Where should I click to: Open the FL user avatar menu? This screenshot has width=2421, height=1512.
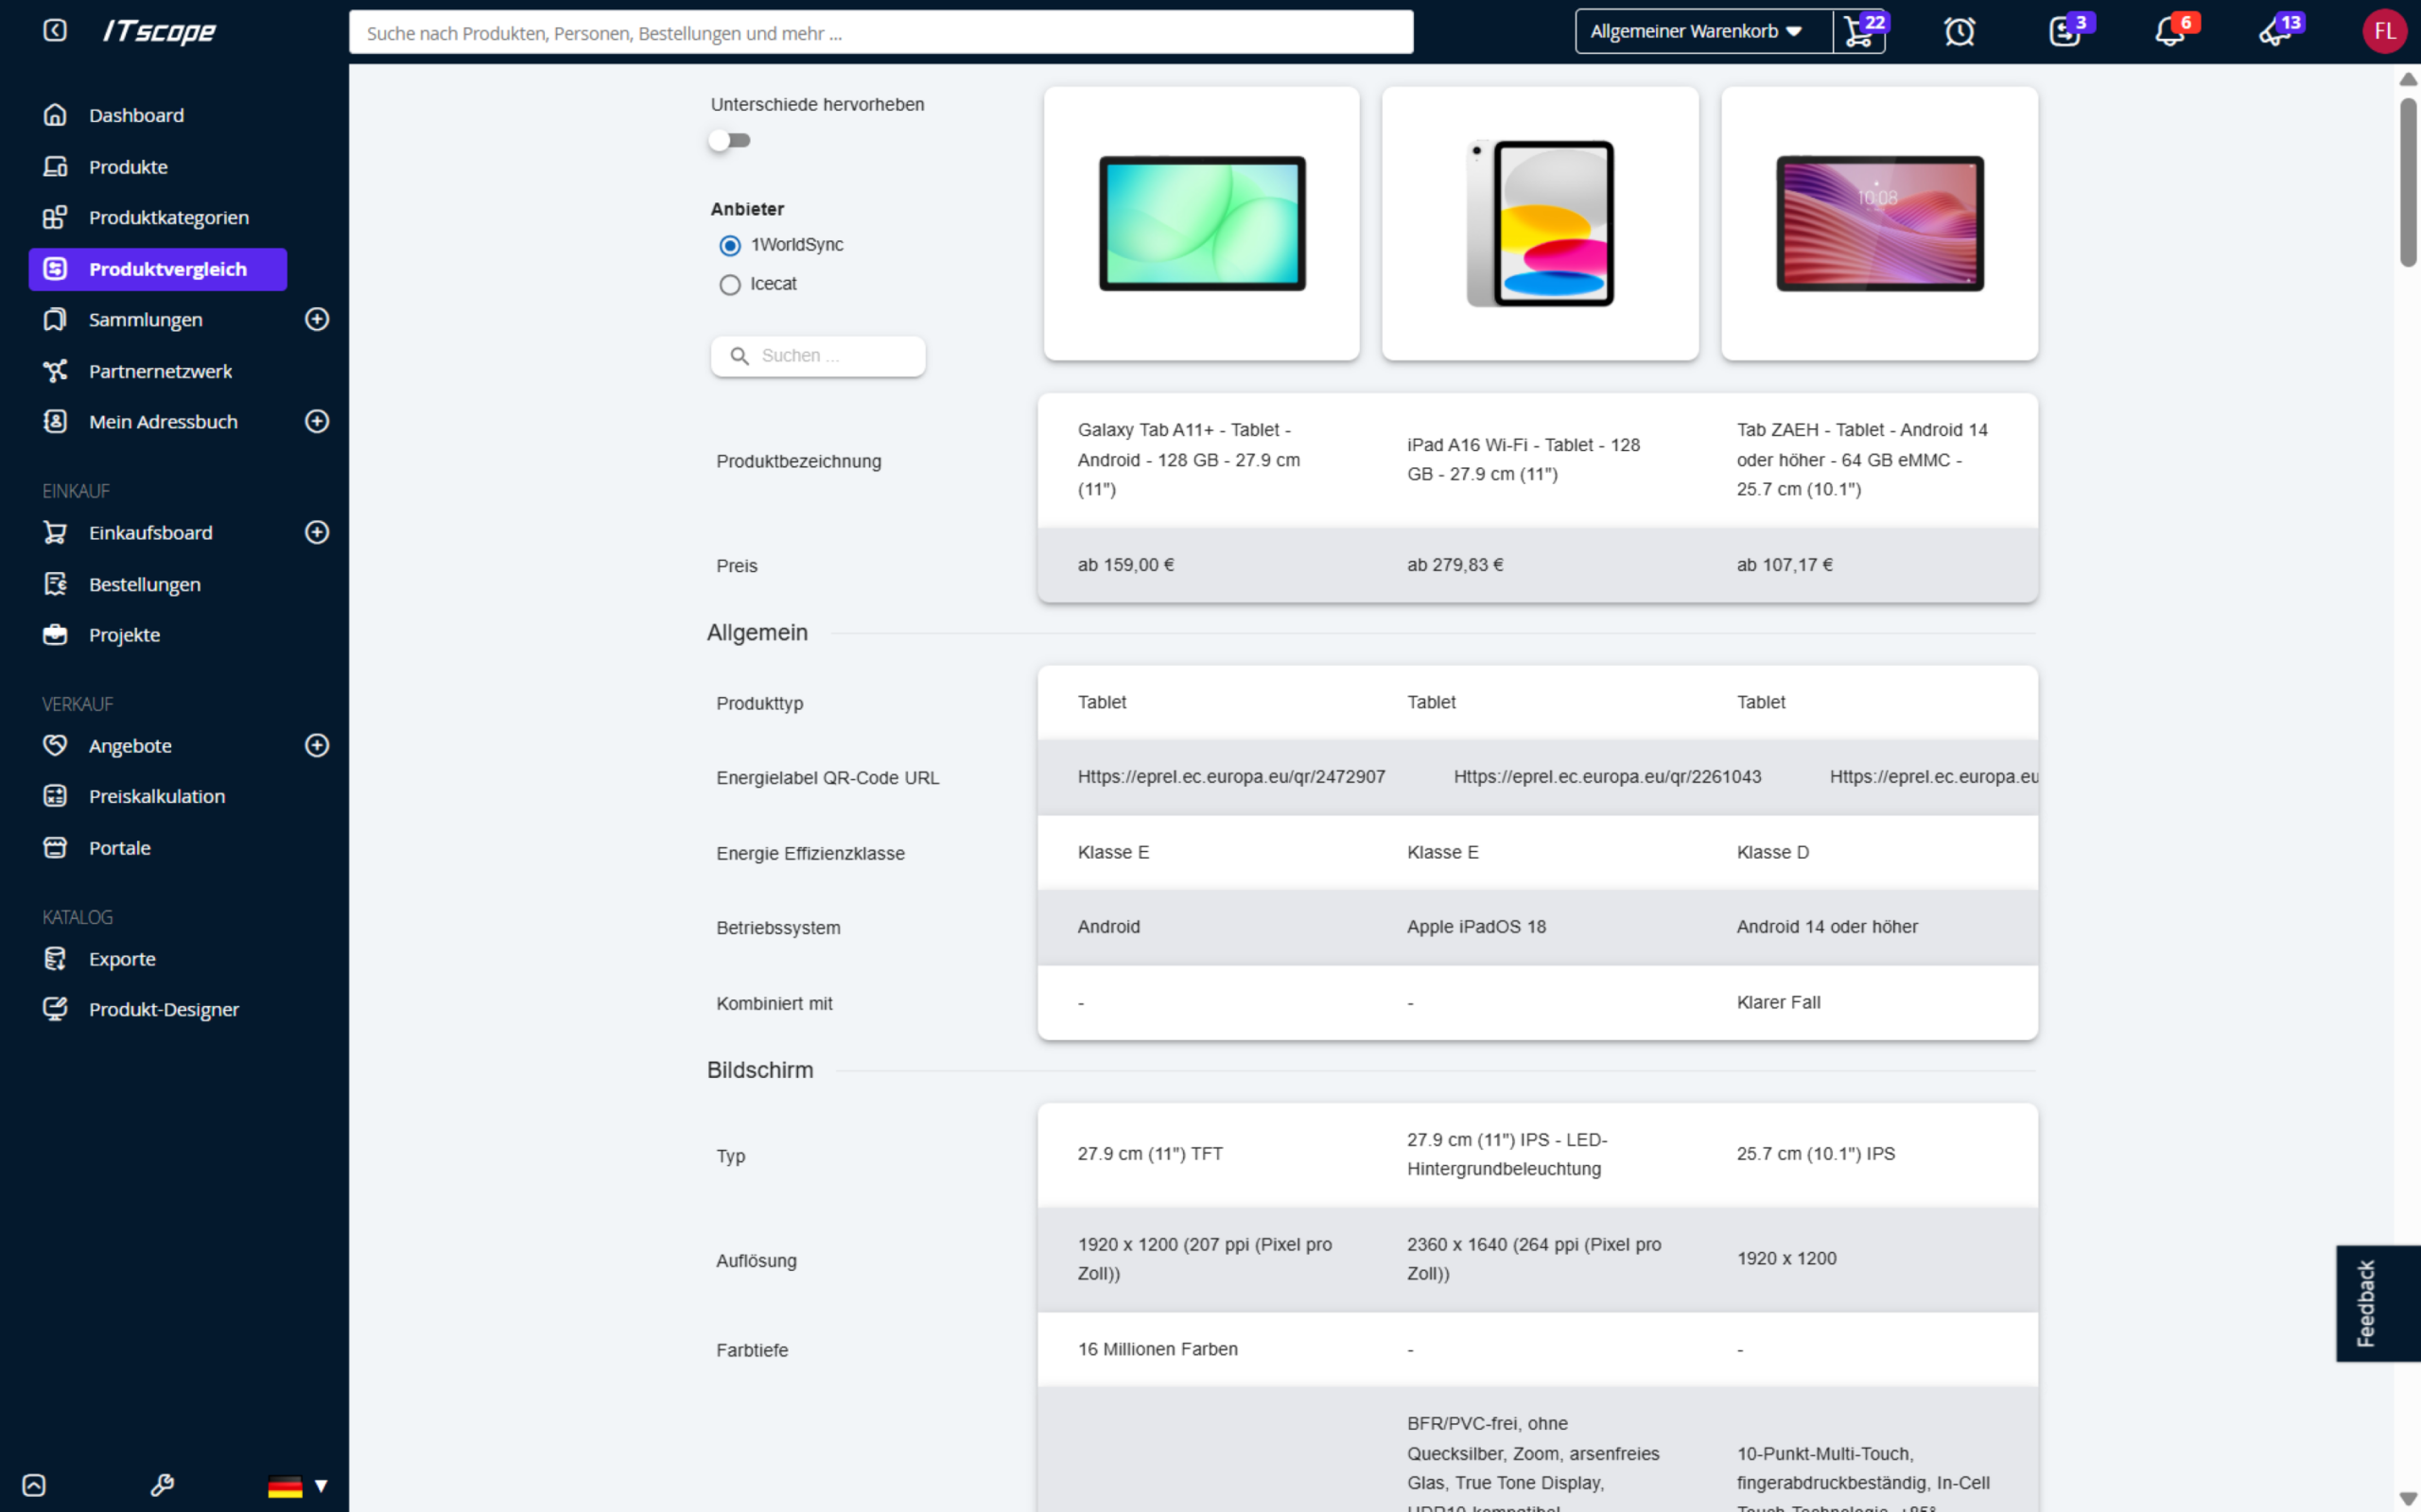pyautogui.click(x=2383, y=32)
